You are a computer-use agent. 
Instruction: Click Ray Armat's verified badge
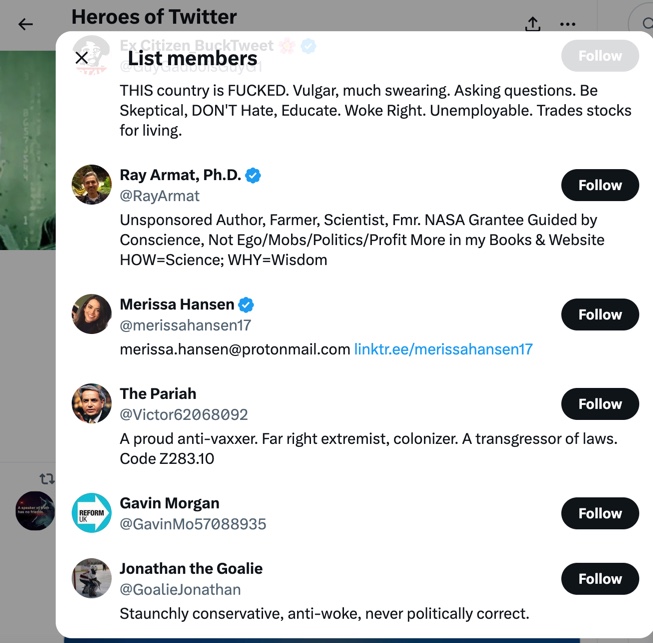pos(254,175)
